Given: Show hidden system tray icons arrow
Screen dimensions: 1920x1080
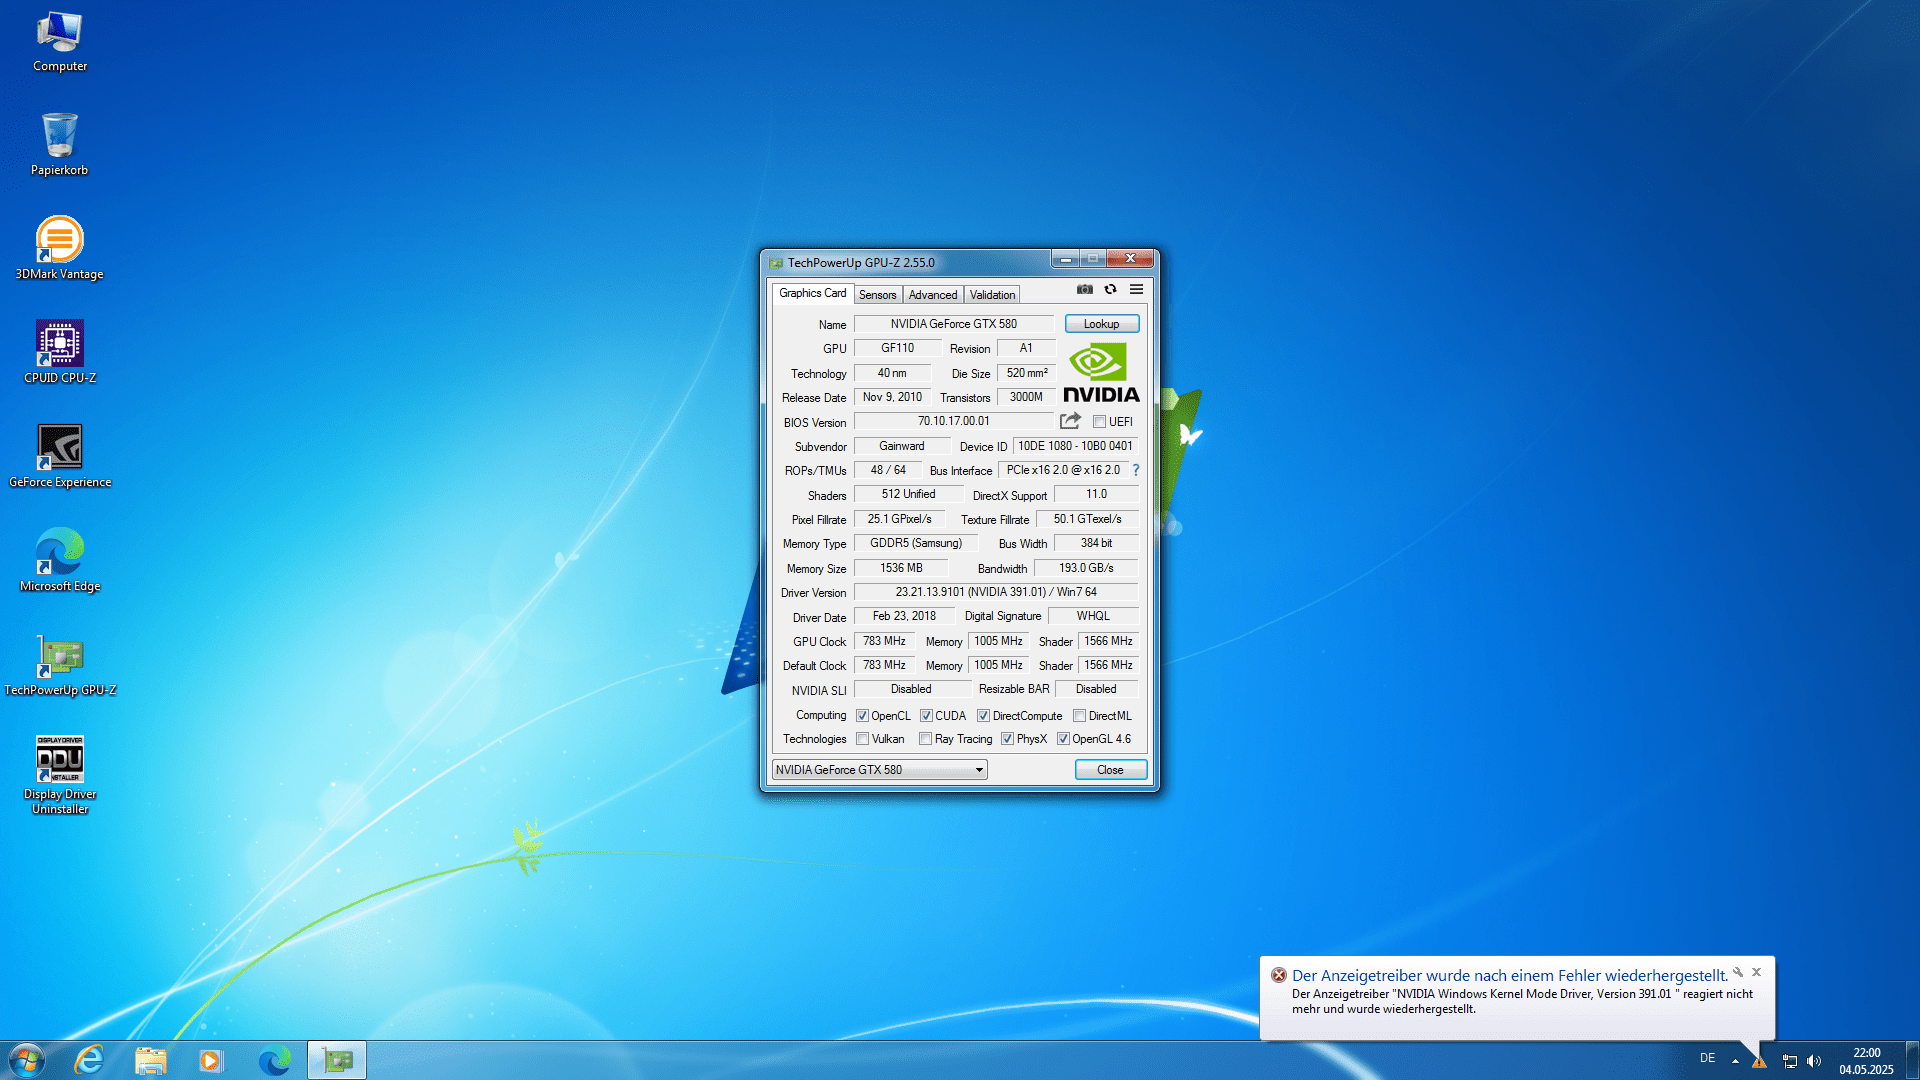Looking at the screenshot, I should pyautogui.click(x=1735, y=1060).
